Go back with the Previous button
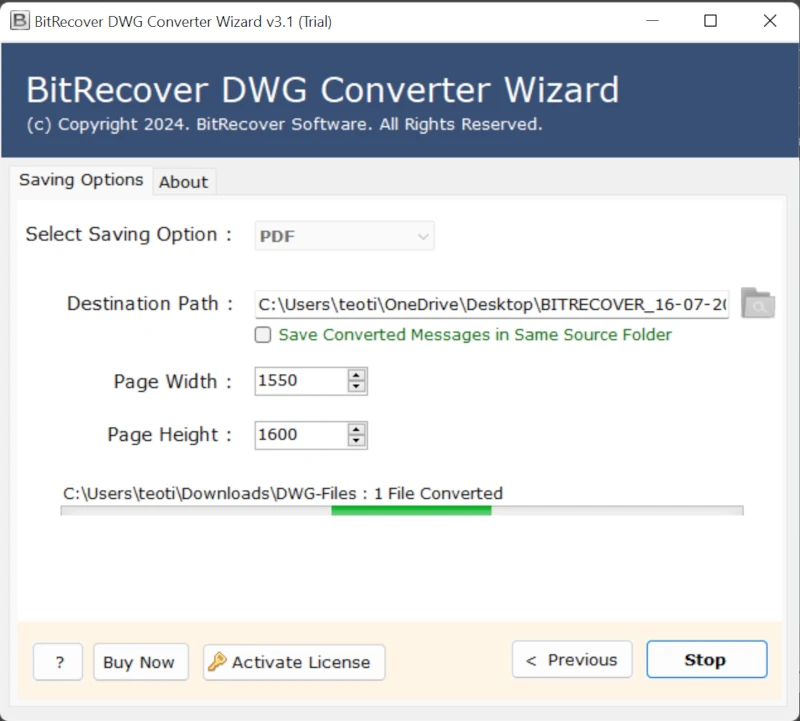The image size is (800, 721). point(572,659)
